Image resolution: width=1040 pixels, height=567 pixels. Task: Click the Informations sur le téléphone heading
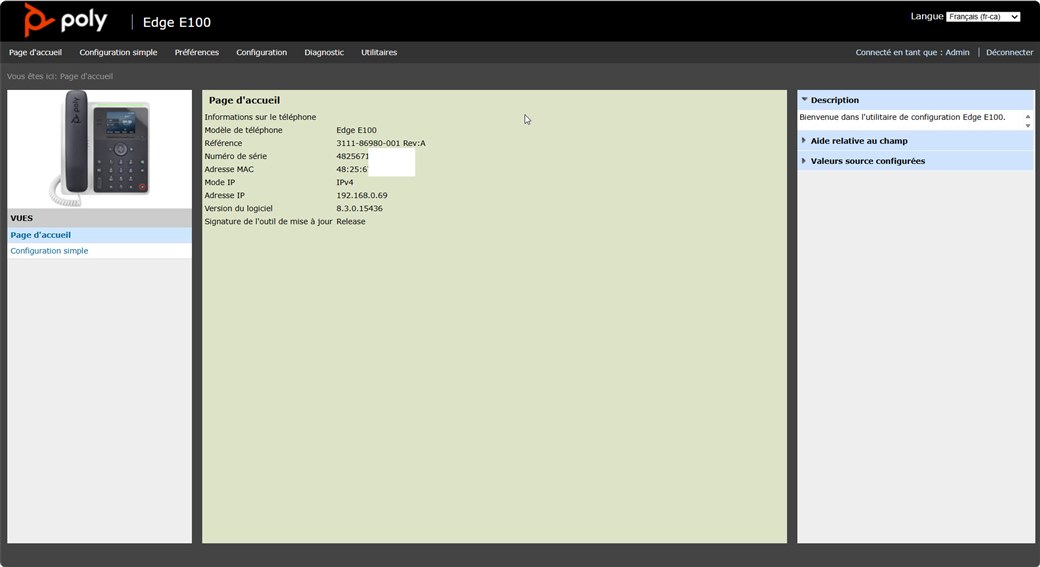pos(260,117)
